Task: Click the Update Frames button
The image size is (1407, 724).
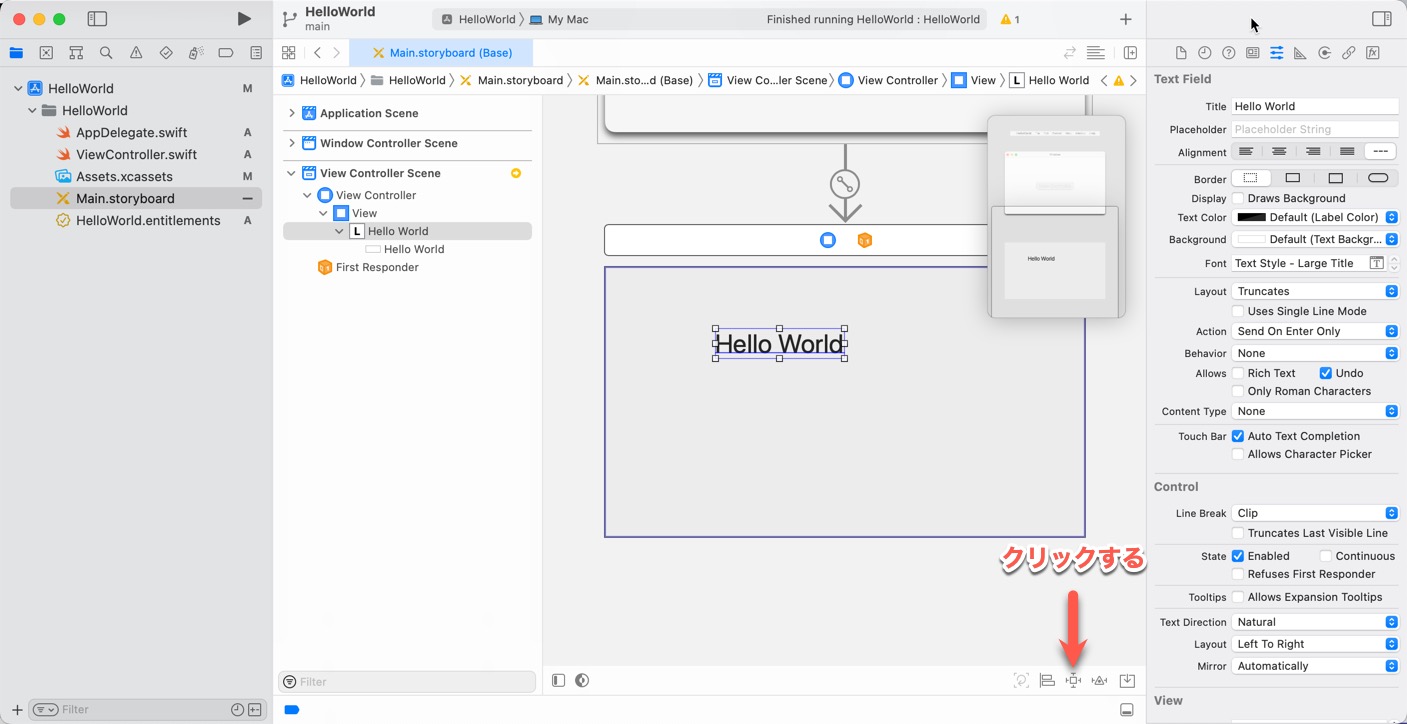Action: tap(1021, 681)
